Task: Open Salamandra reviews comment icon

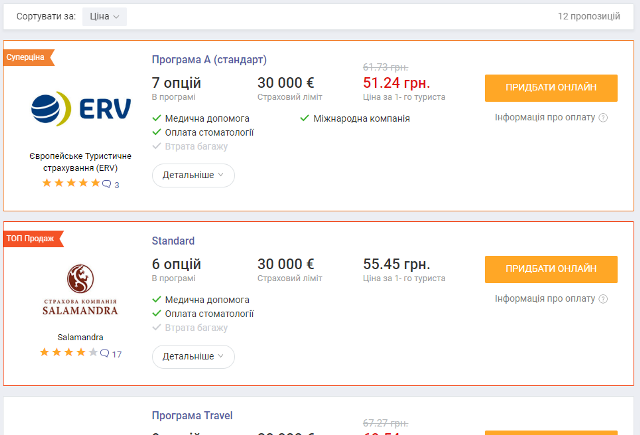Action: (104, 353)
